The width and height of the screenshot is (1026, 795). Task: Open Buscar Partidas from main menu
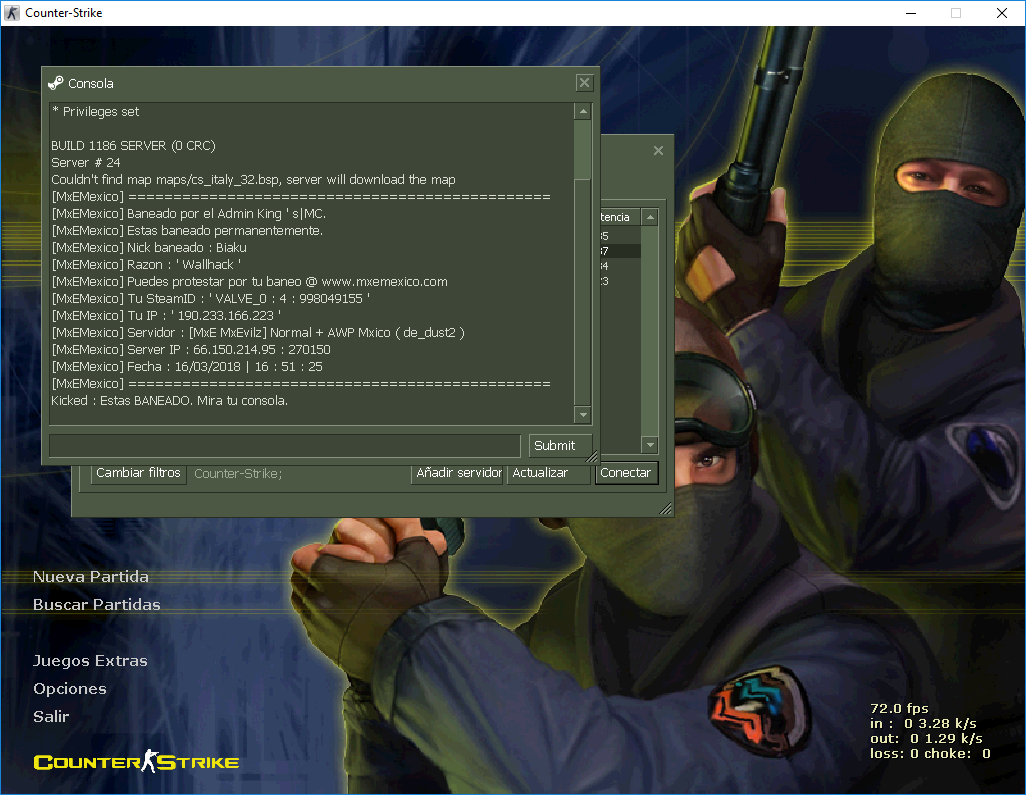click(x=97, y=605)
